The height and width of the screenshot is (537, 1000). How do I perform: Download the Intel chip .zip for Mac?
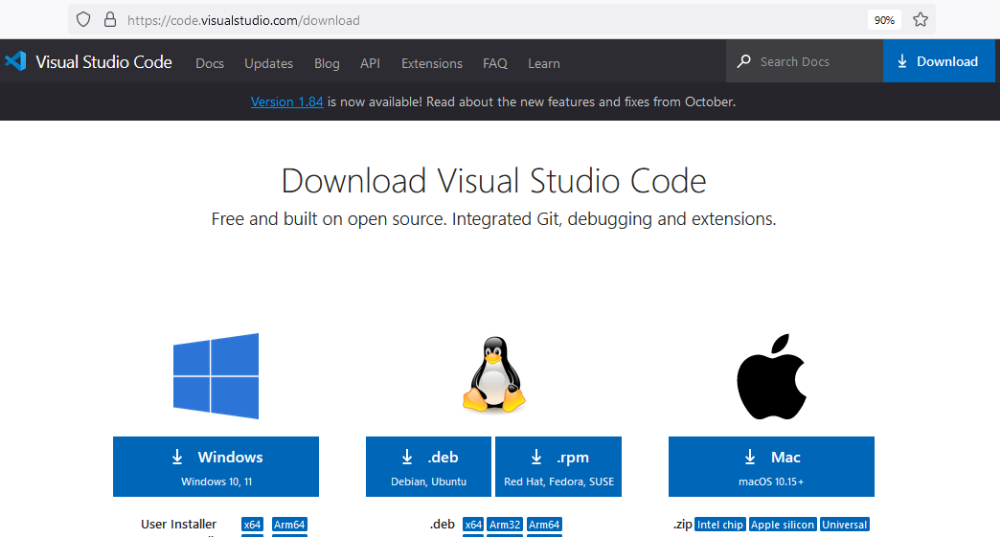(x=720, y=524)
